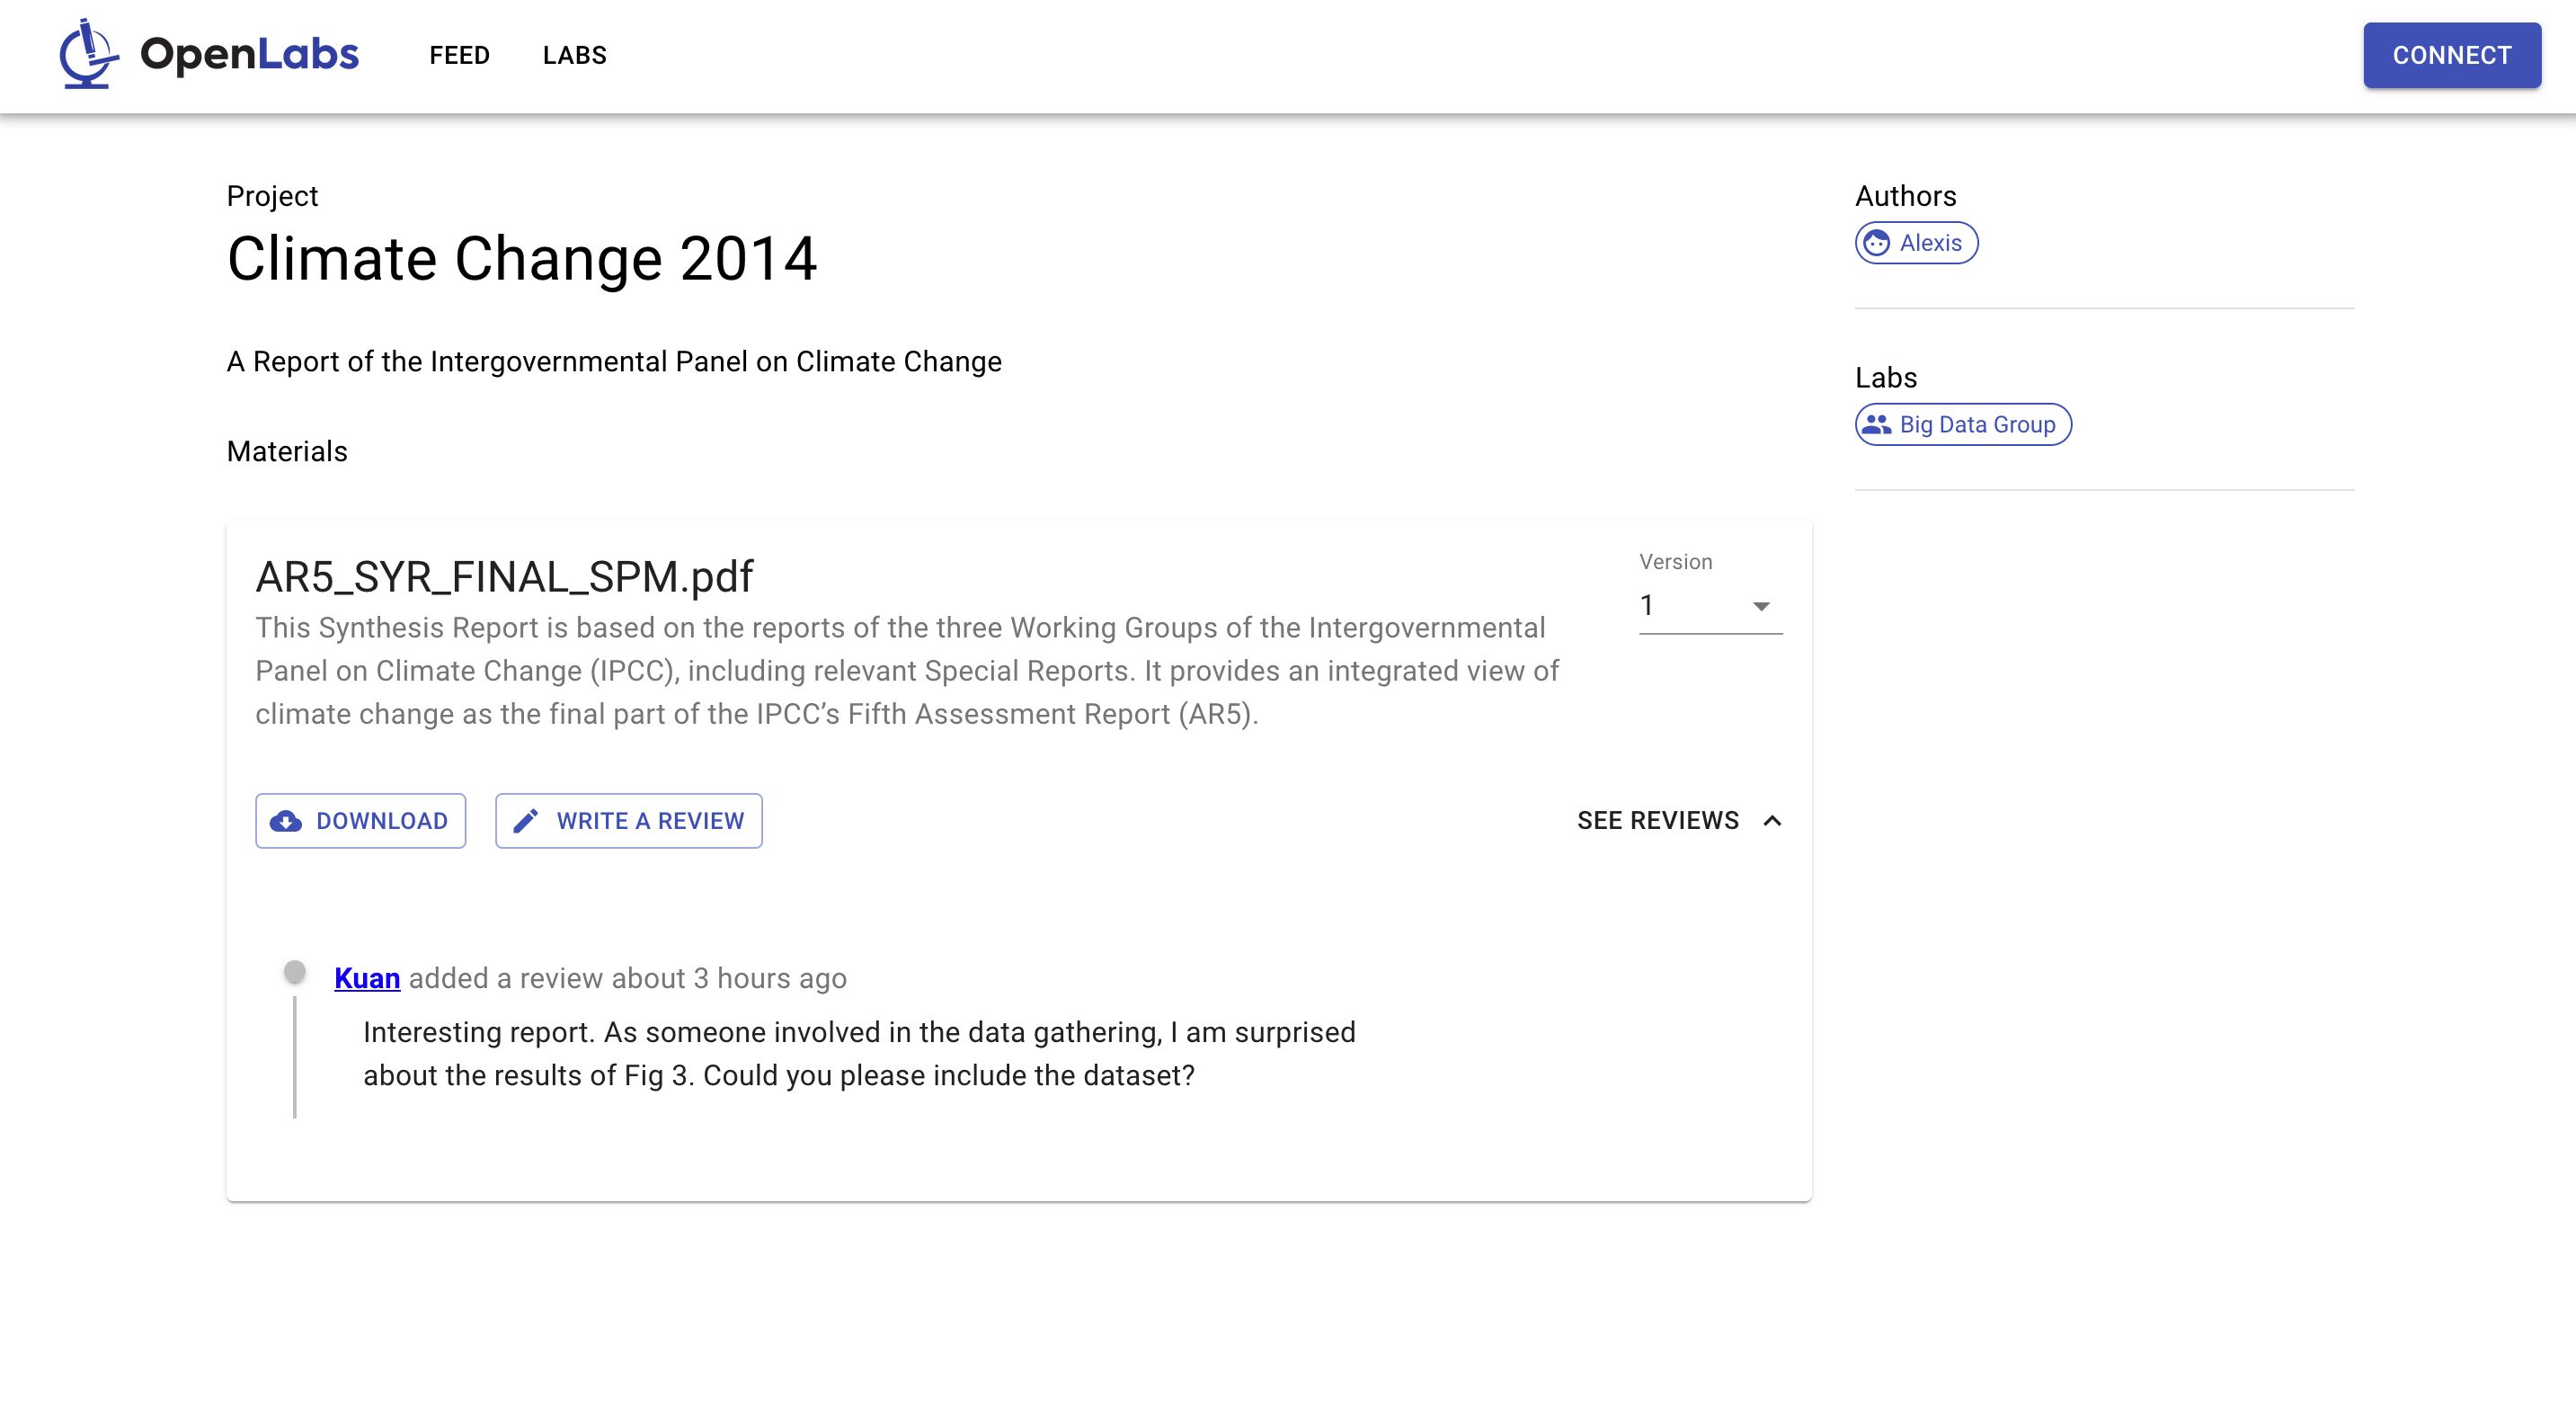
Task: Click the CONNECT button icon
Action: pyautogui.click(x=2449, y=56)
